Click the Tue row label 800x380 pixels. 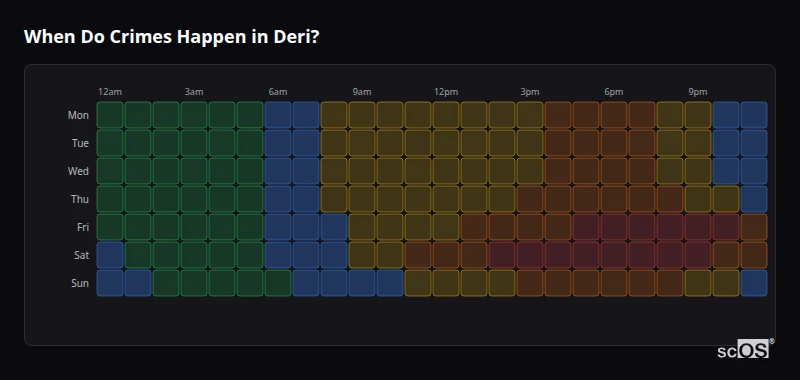tap(80, 143)
